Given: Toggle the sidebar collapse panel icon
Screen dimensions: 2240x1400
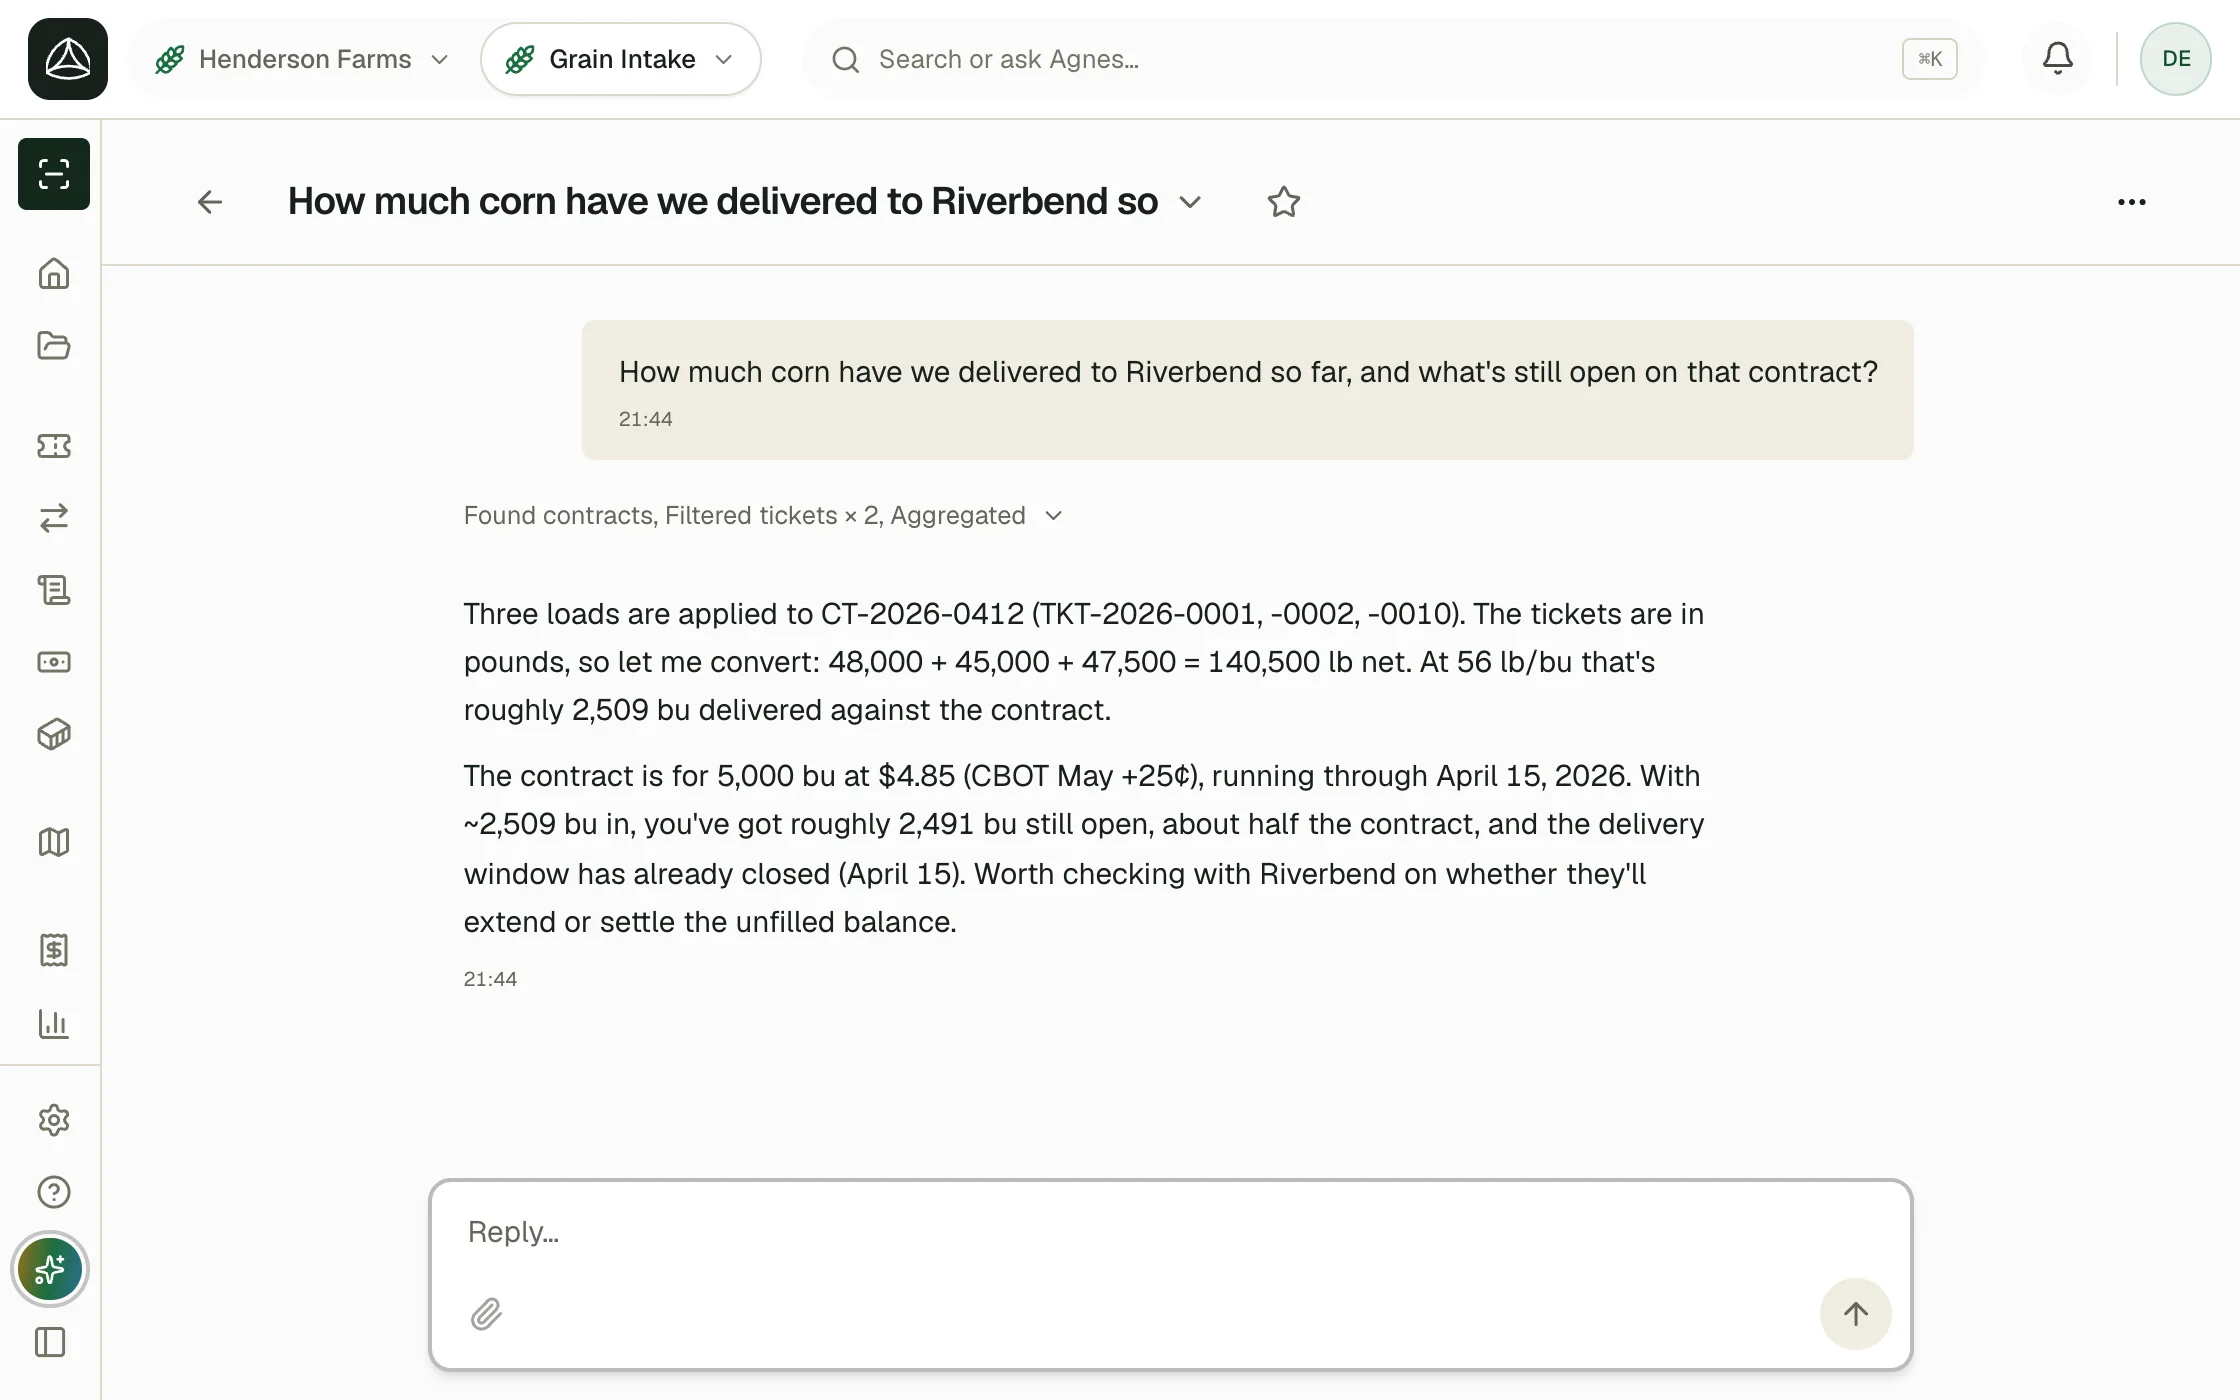Looking at the screenshot, I should point(50,1342).
